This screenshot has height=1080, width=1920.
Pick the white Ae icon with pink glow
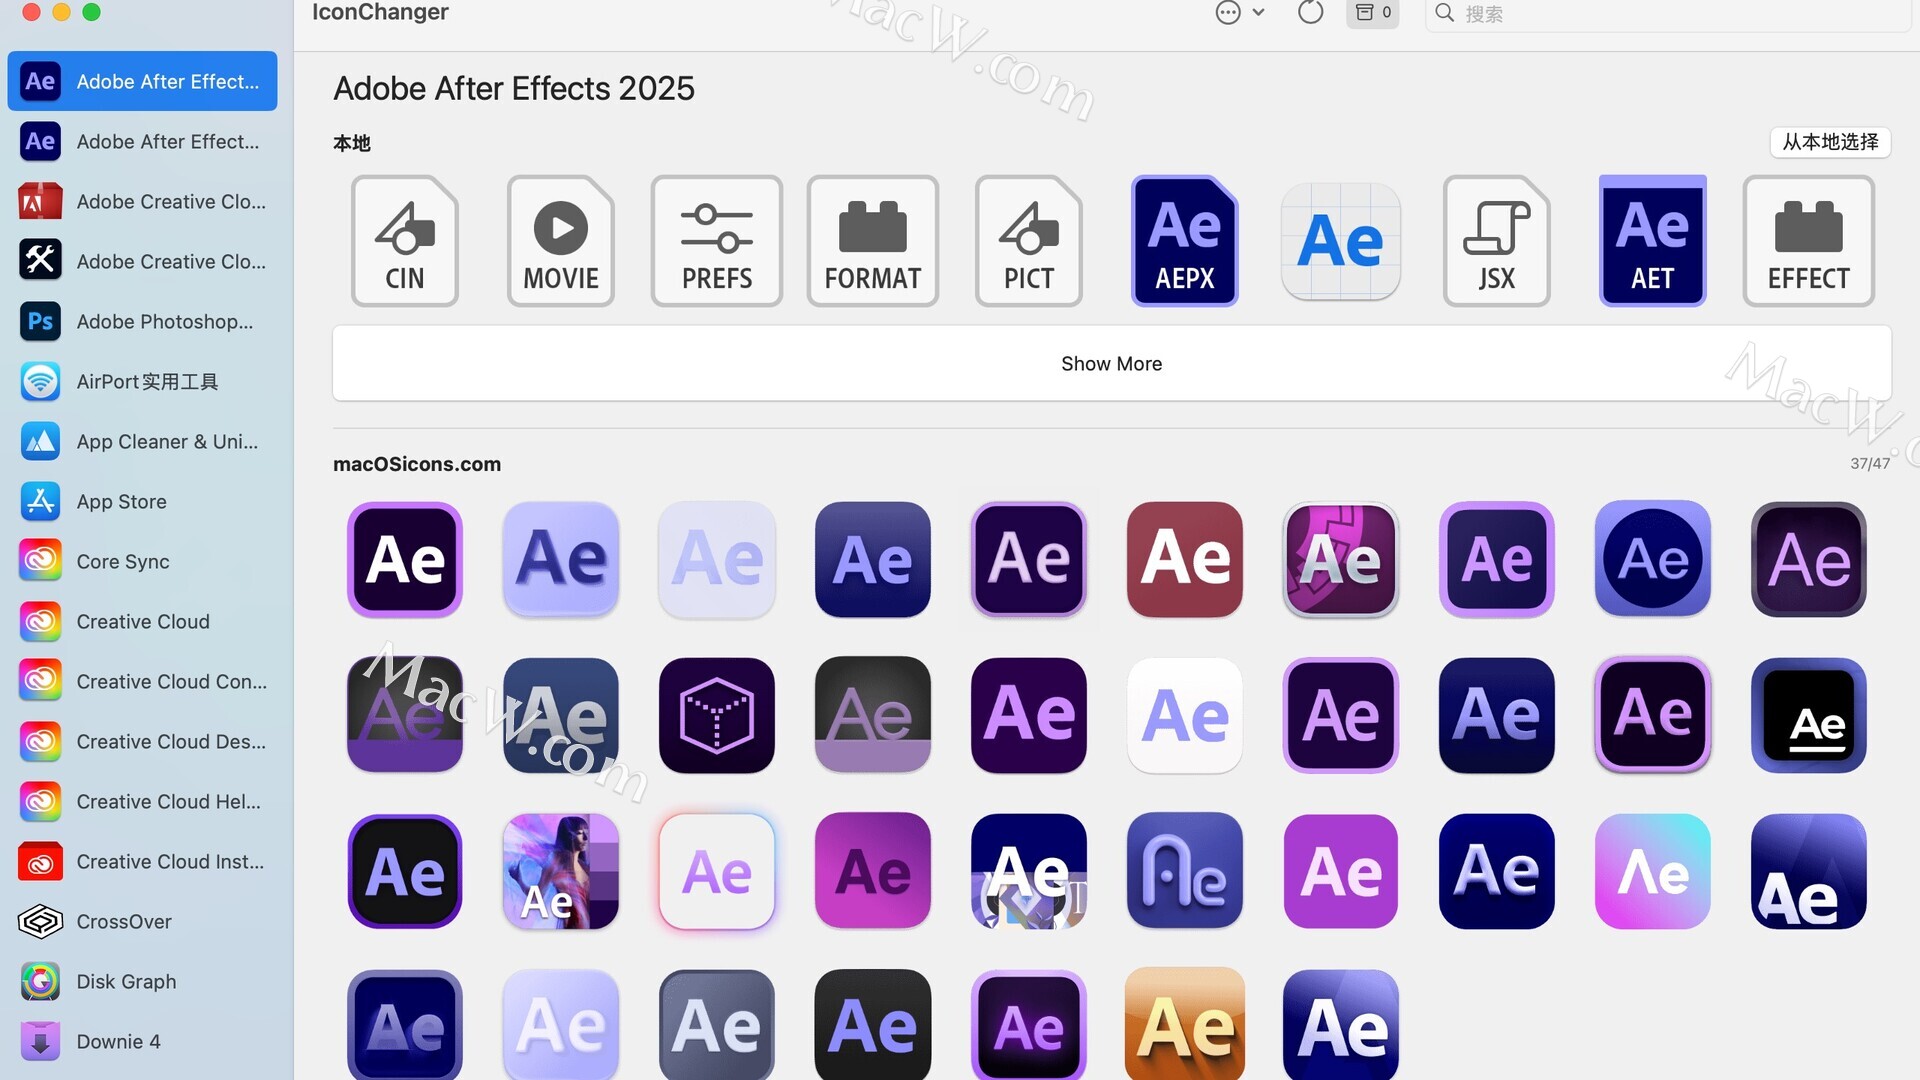717,871
